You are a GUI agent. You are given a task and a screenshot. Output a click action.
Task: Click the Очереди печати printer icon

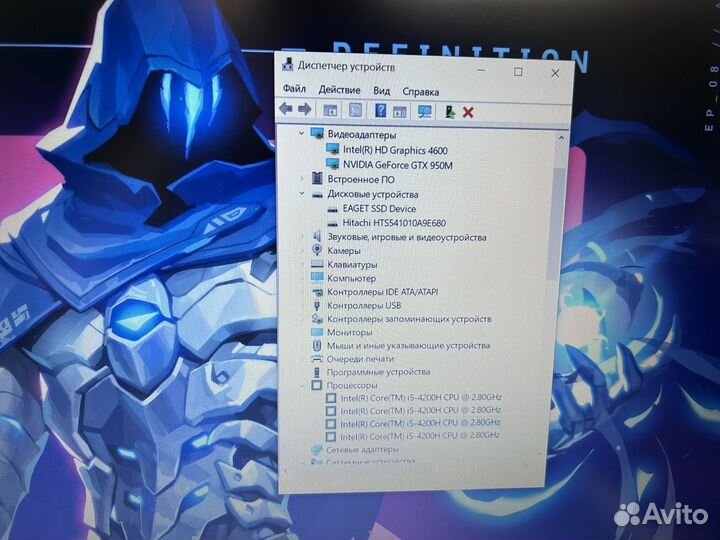click(x=317, y=358)
